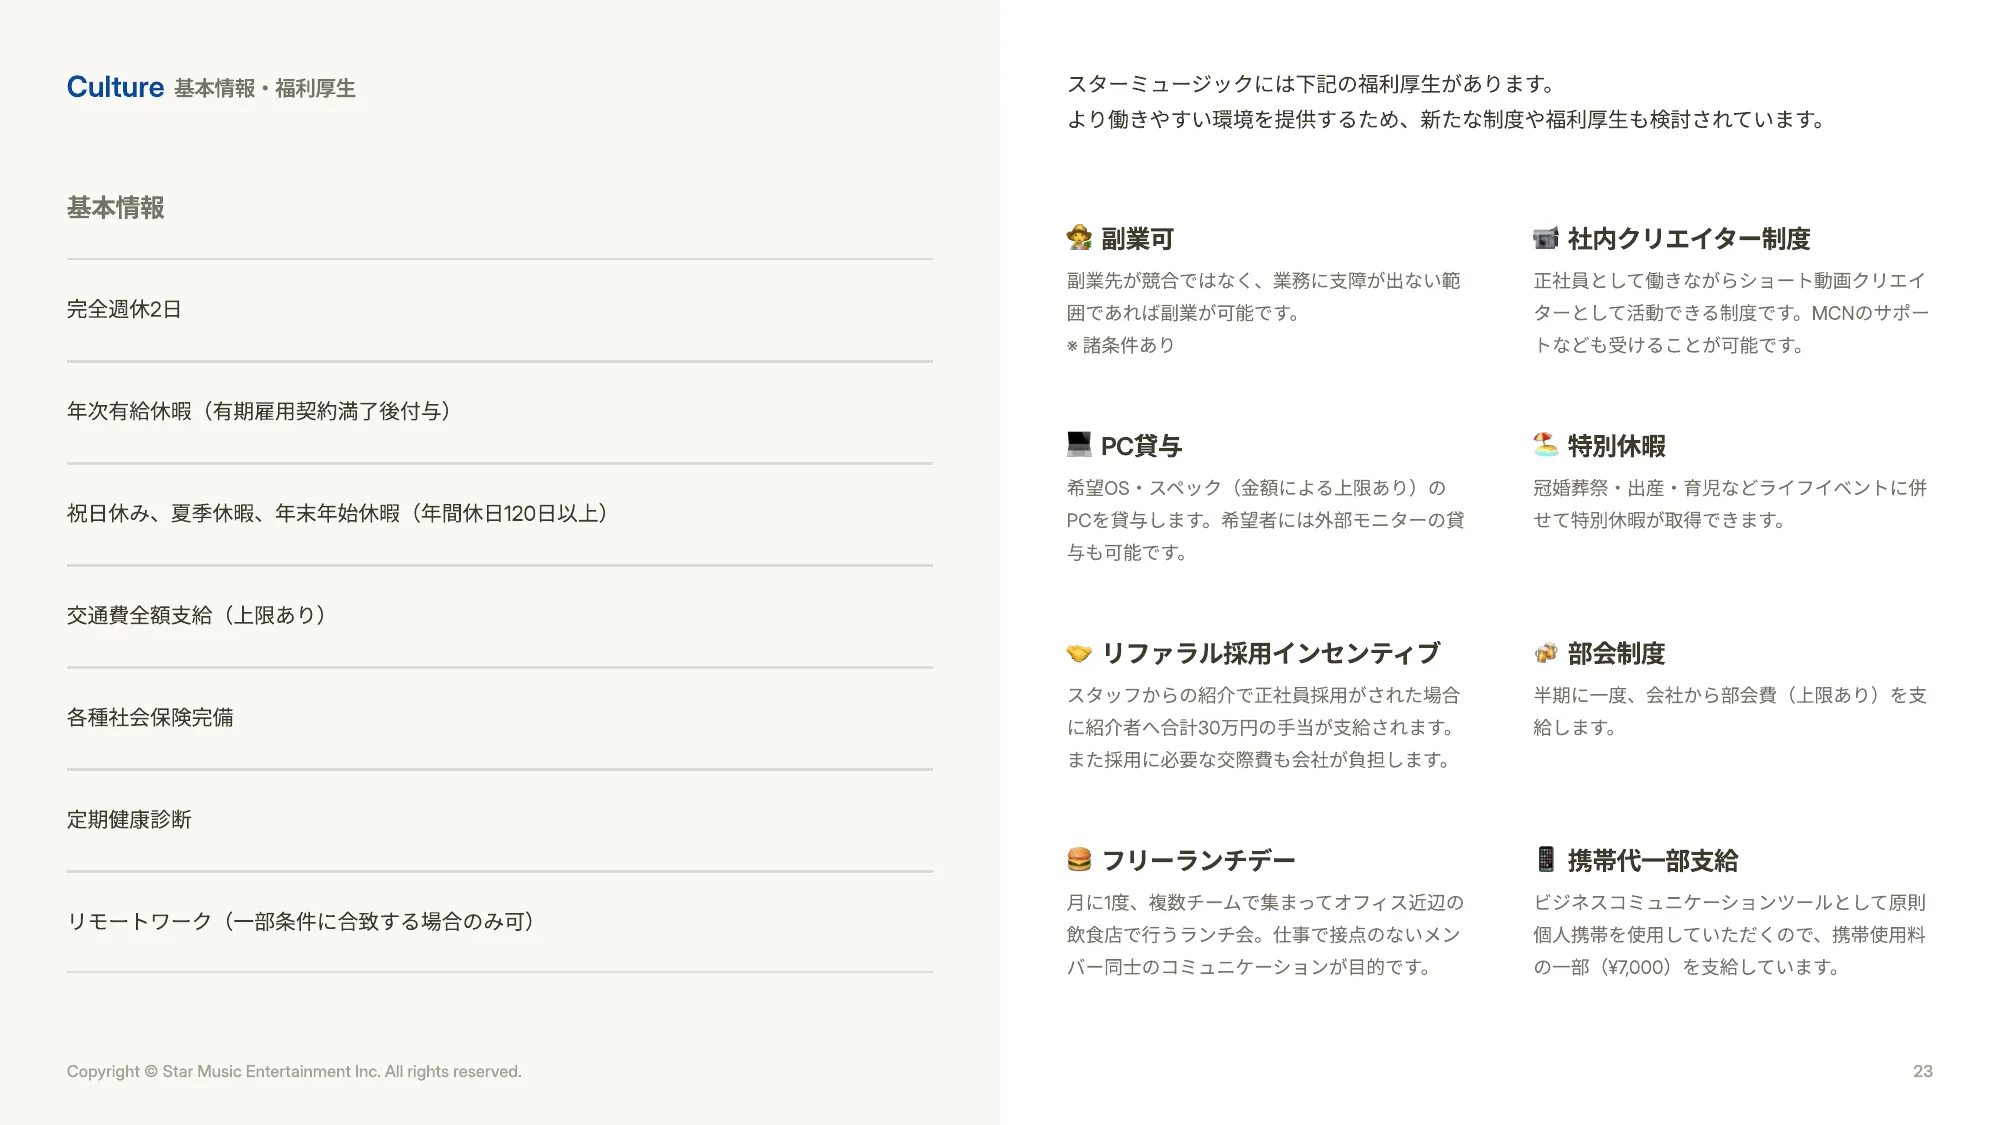2000x1125 pixels.
Task: Select the 定期健康診断 row
Action: 500,820
